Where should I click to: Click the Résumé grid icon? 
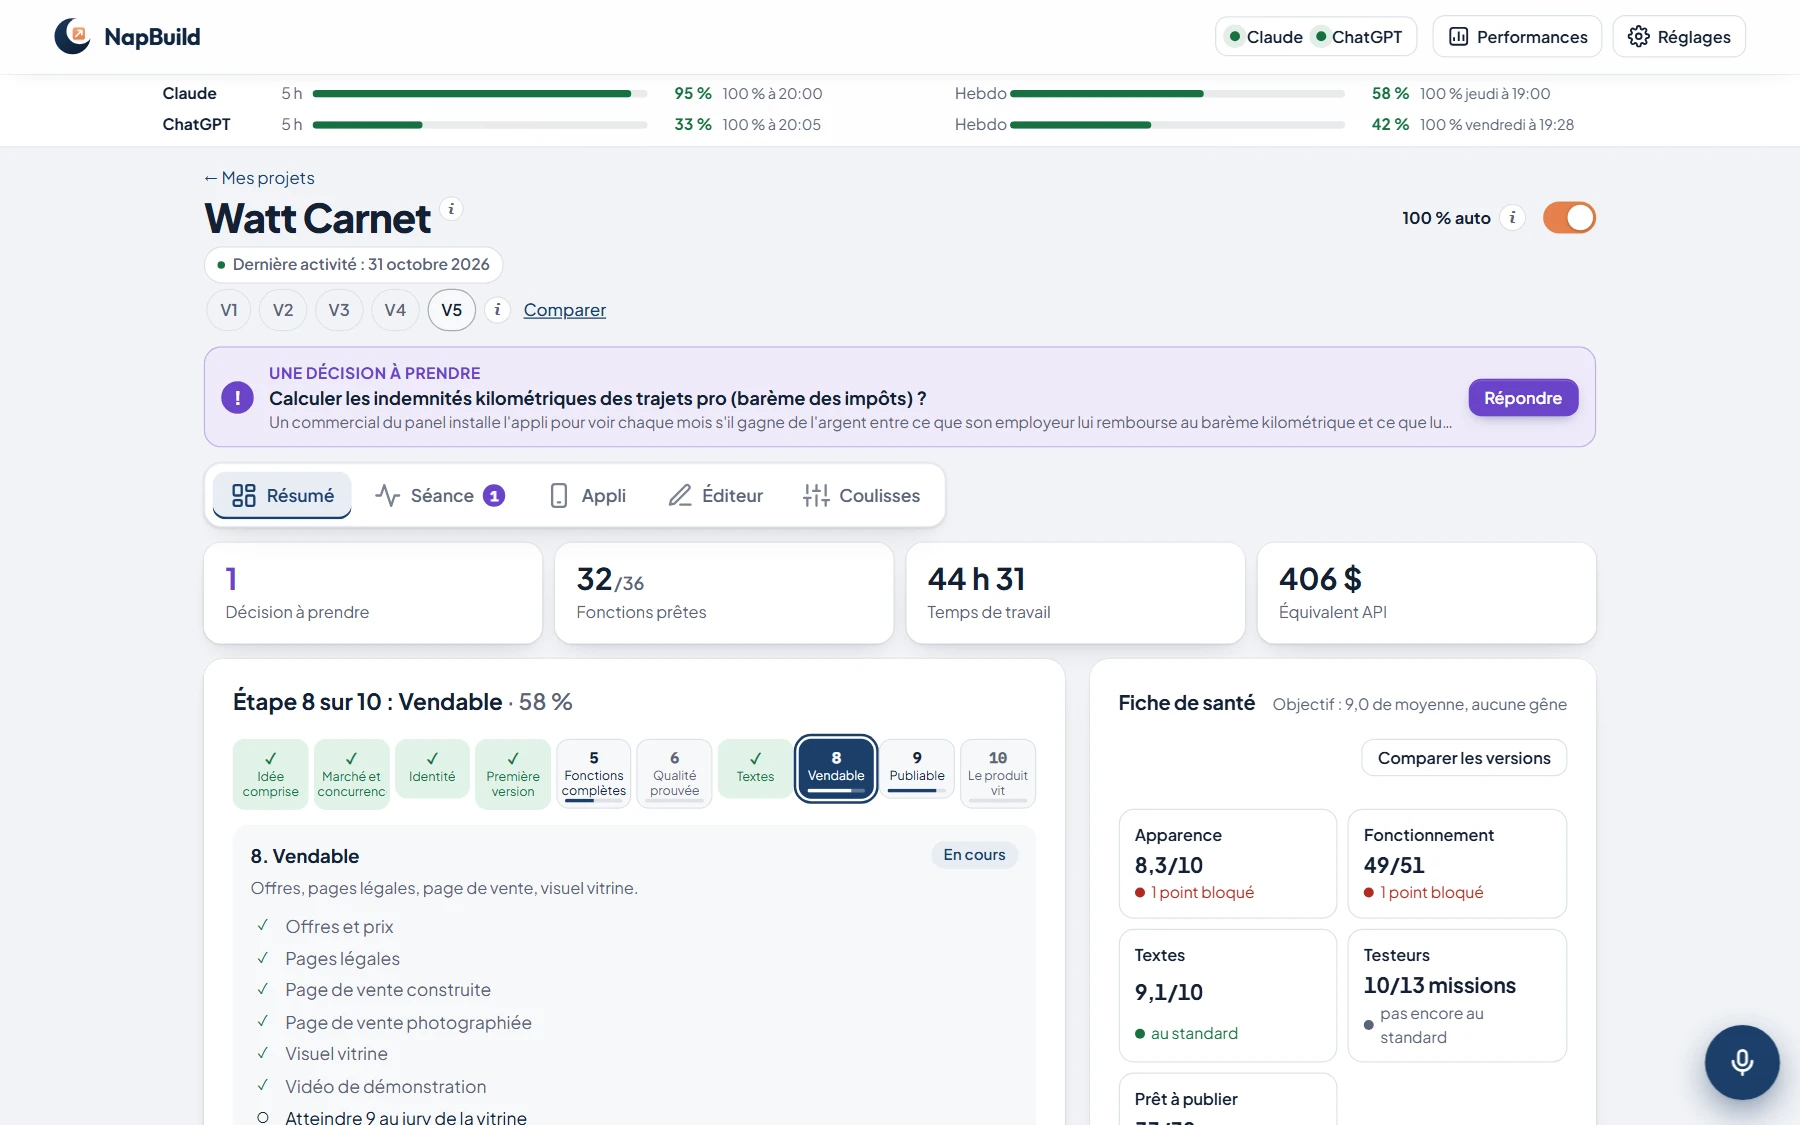pyautogui.click(x=244, y=496)
